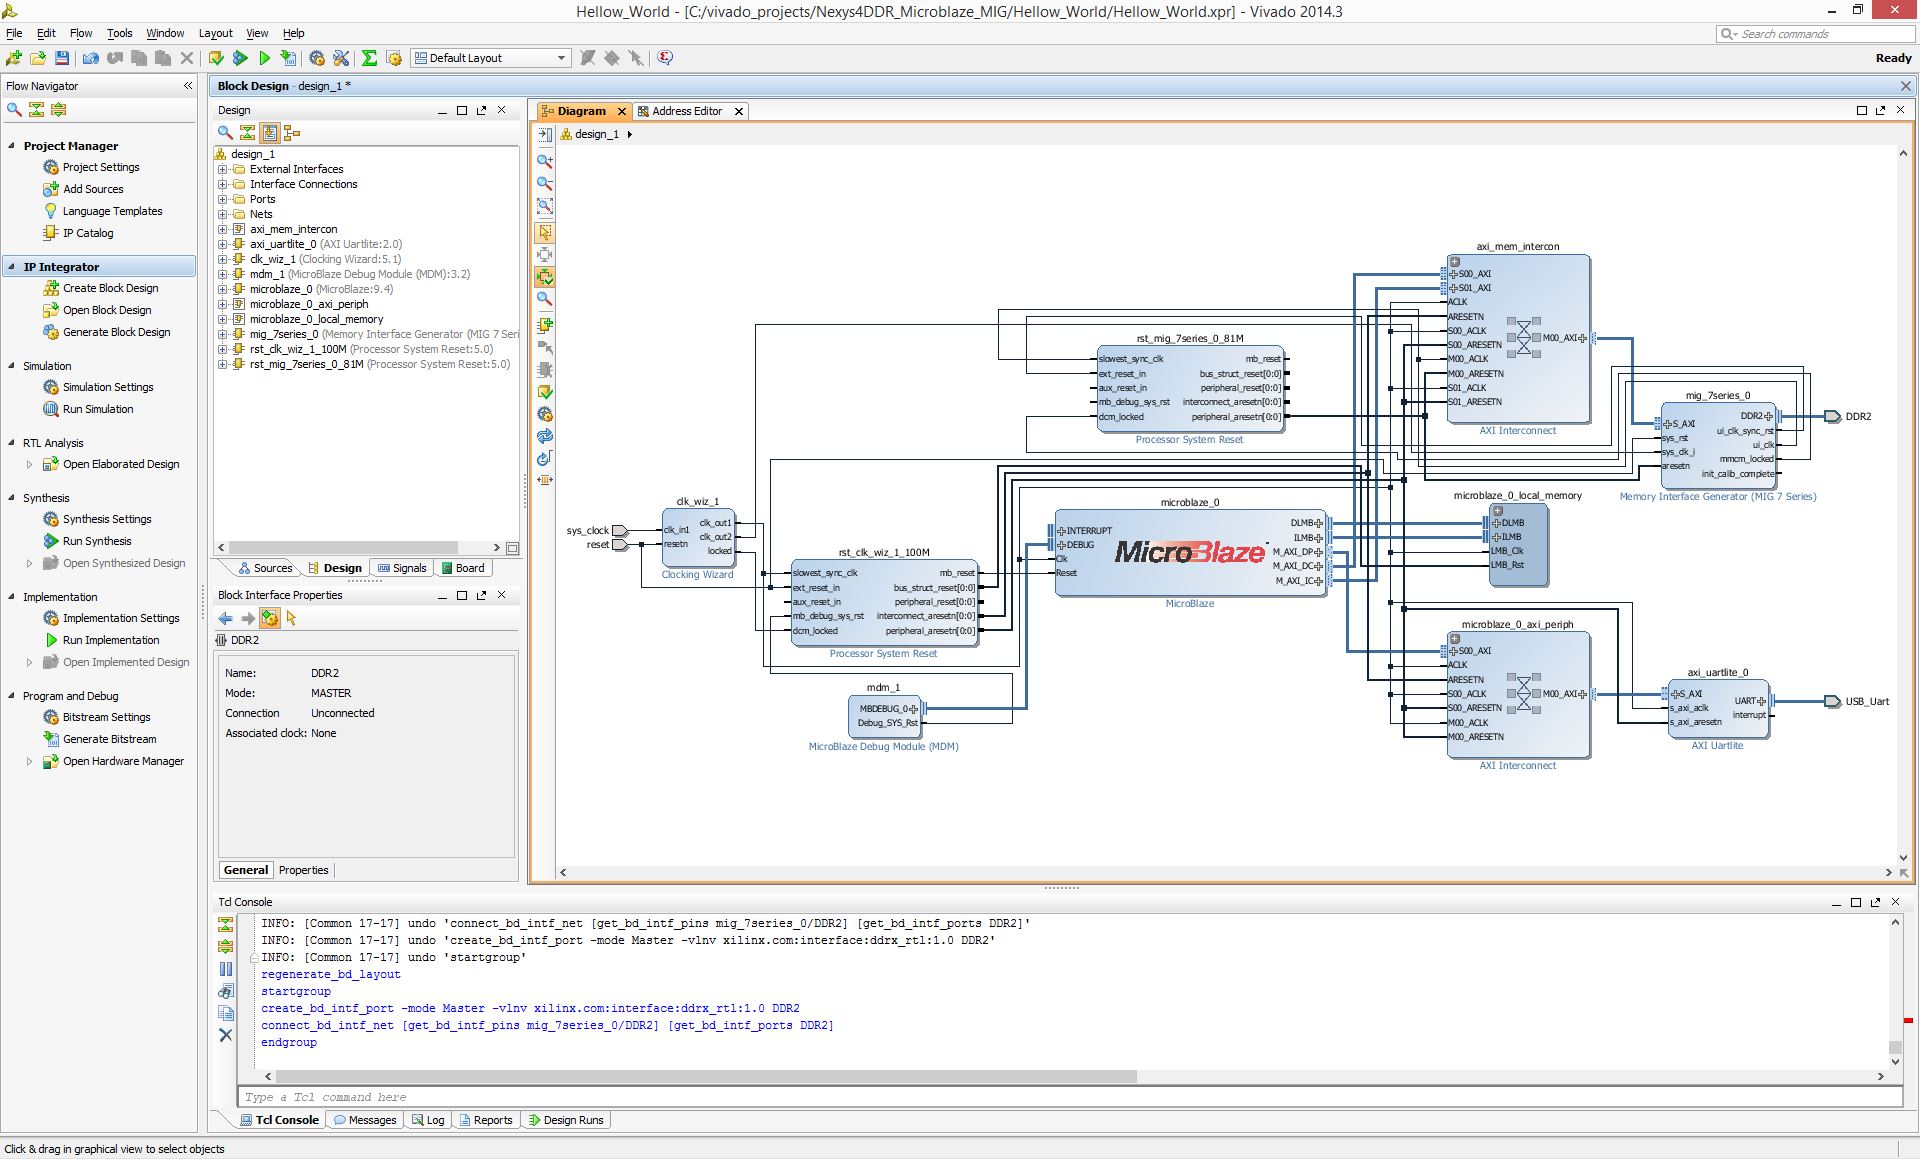
Task: Click Zoom In in diagram toolbar
Action: [545, 161]
